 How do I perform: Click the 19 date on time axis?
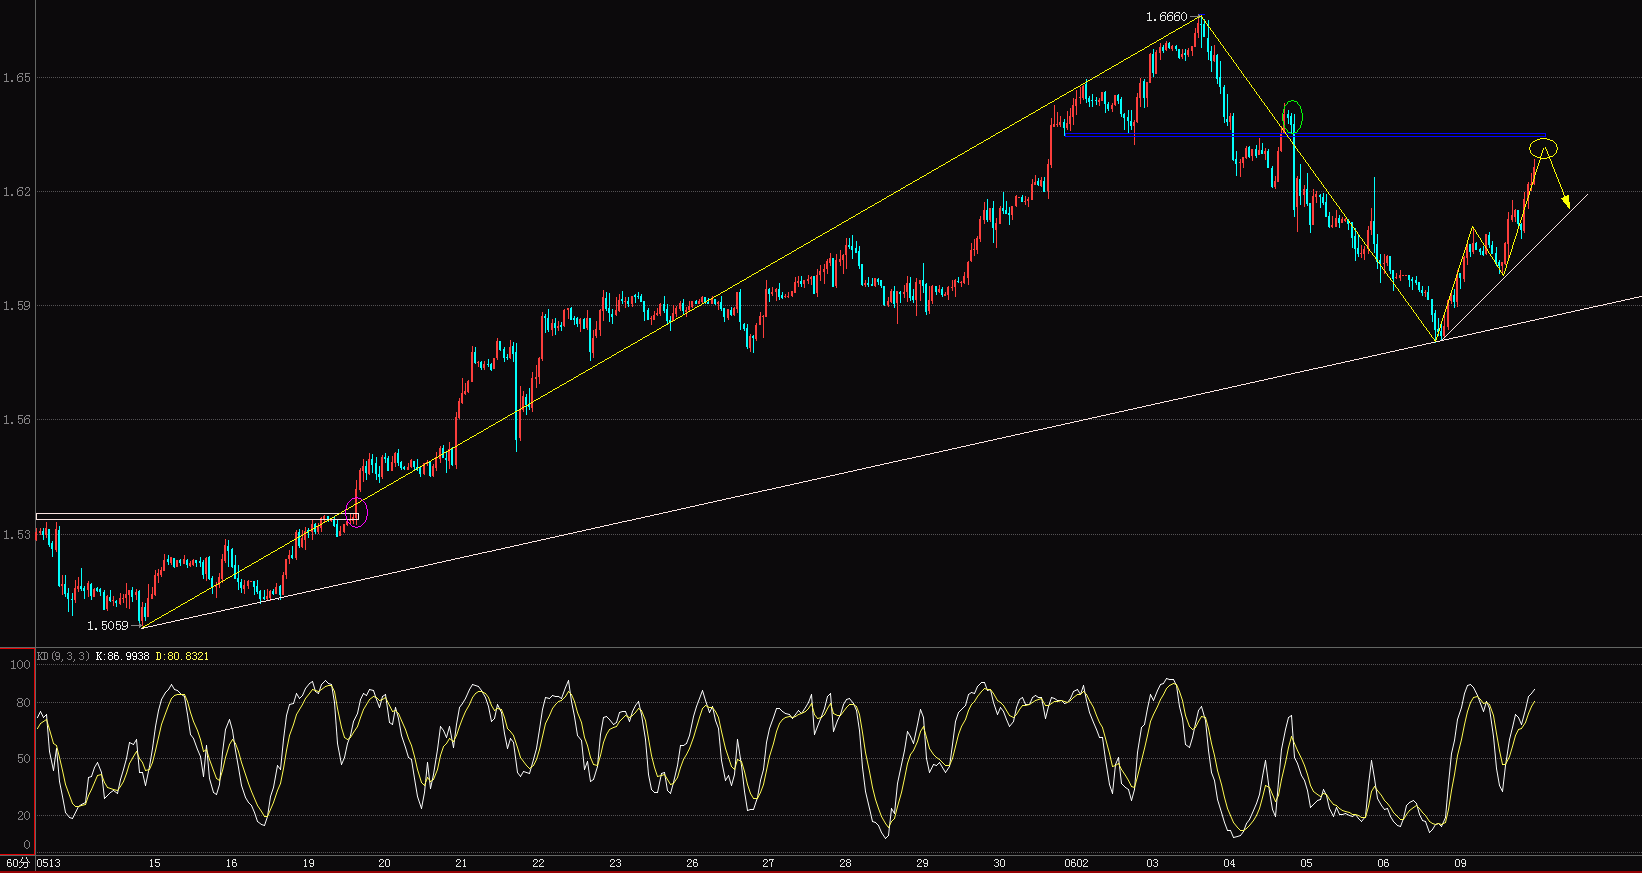tap(308, 863)
